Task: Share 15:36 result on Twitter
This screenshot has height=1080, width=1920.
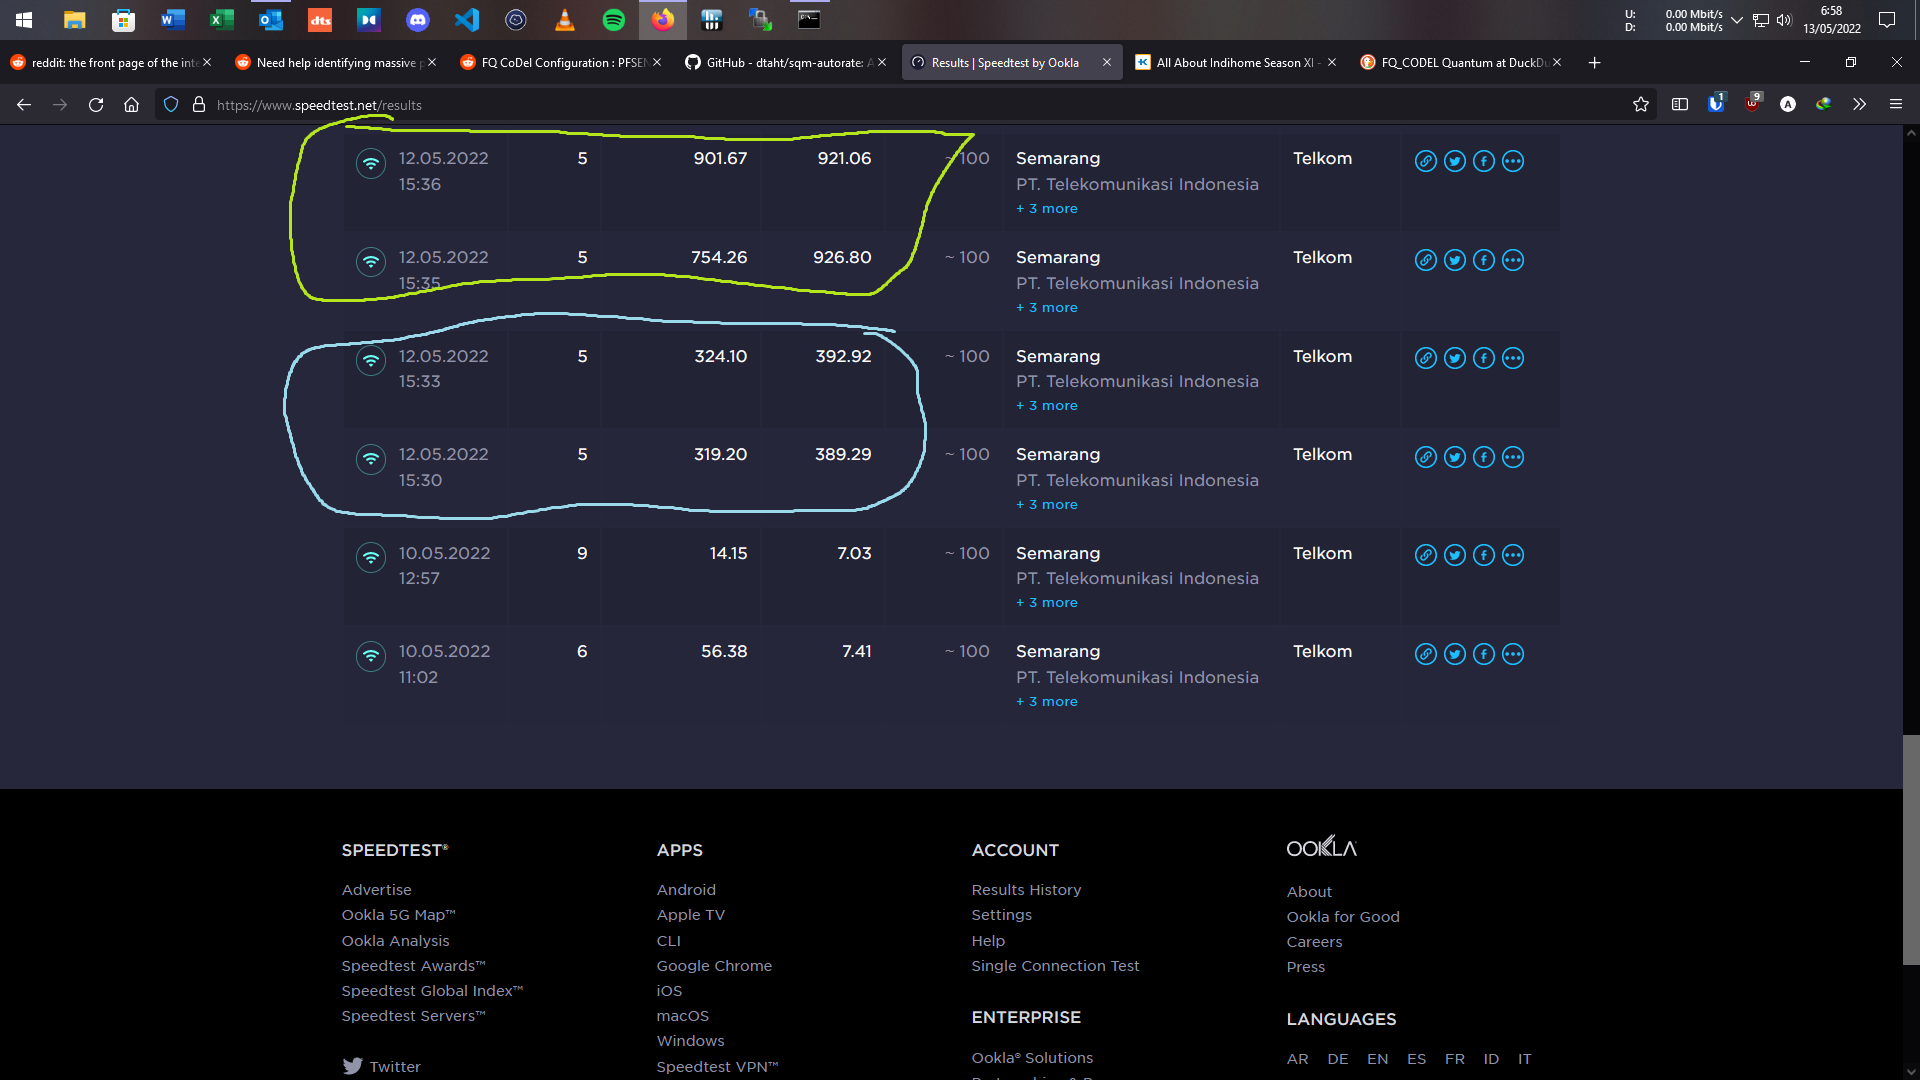Action: point(1455,161)
